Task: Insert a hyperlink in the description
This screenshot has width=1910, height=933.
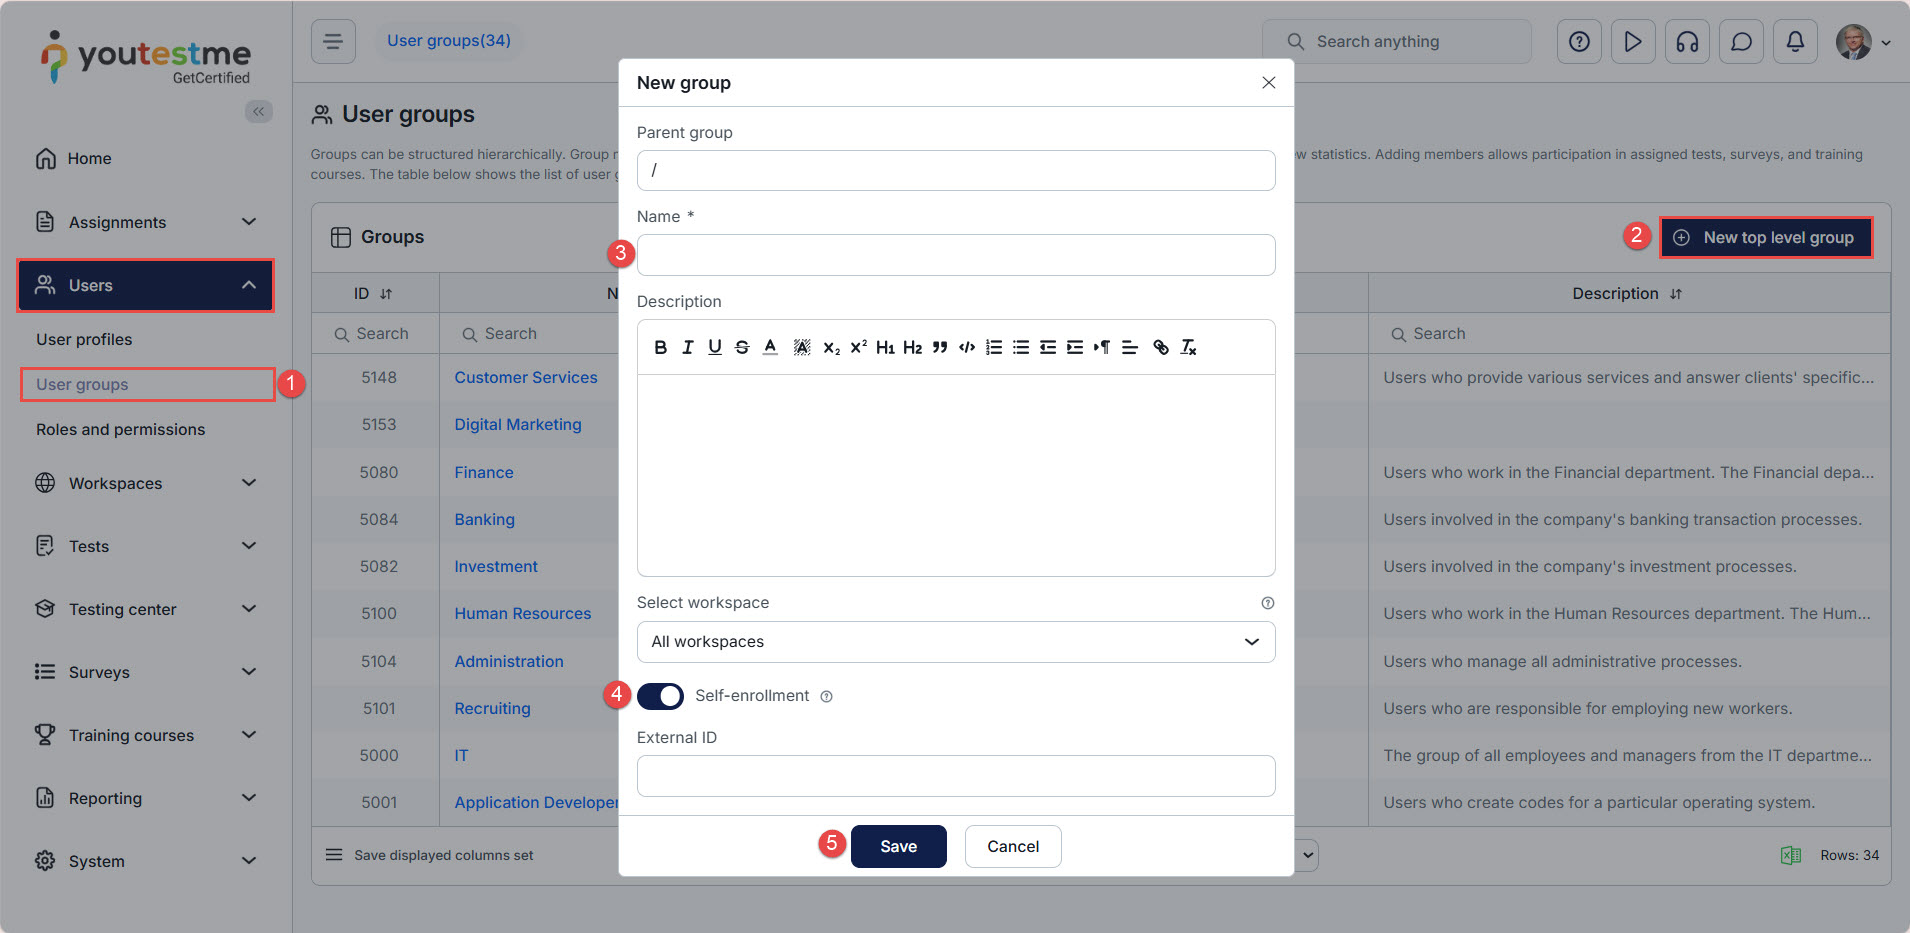Action: click(x=1161, y=347)
